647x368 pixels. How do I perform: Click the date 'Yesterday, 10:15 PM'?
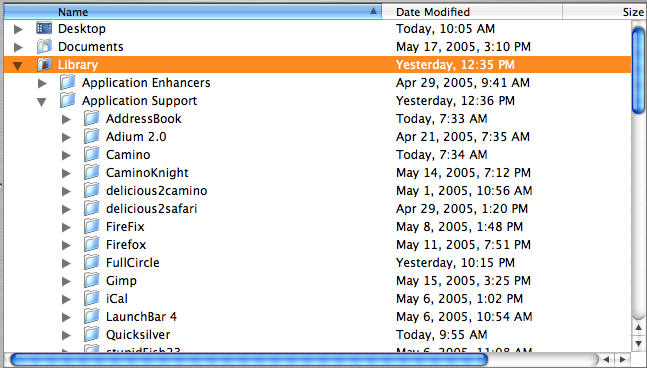[x=455, y=262]
